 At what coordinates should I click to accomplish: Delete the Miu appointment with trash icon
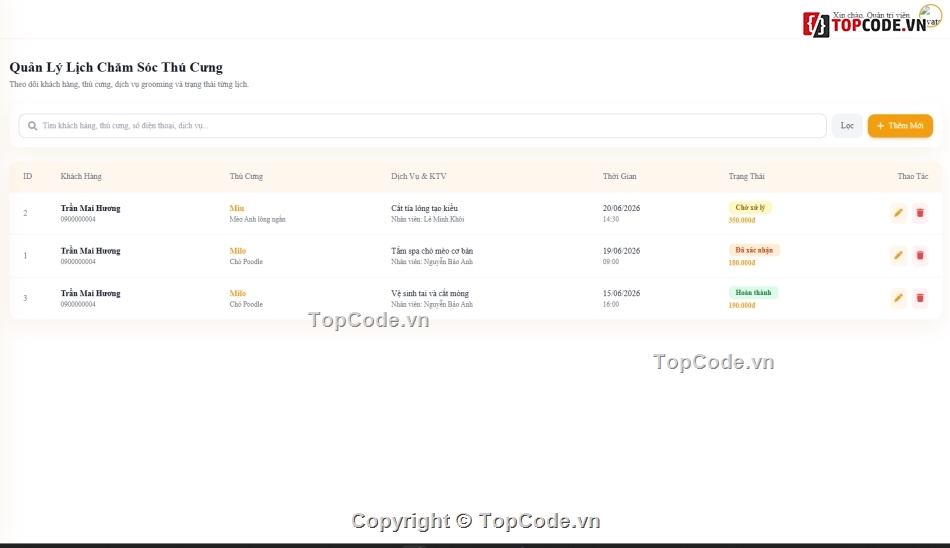920,213
